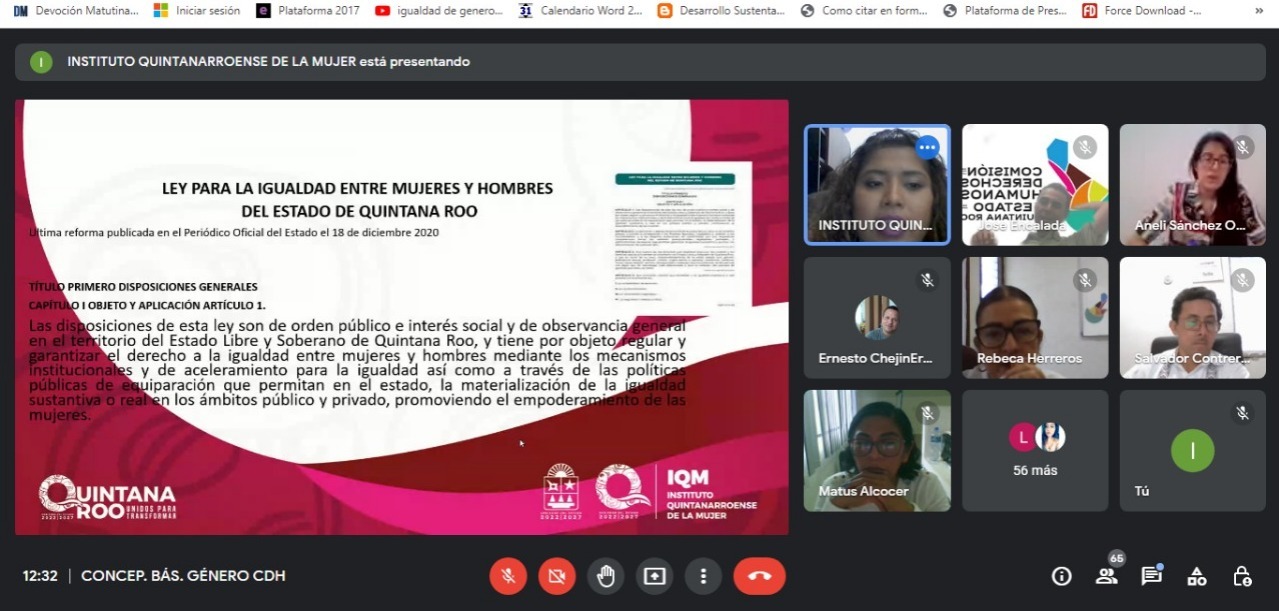
Task: Turn on the camera
Action: [x=557, y=576]
